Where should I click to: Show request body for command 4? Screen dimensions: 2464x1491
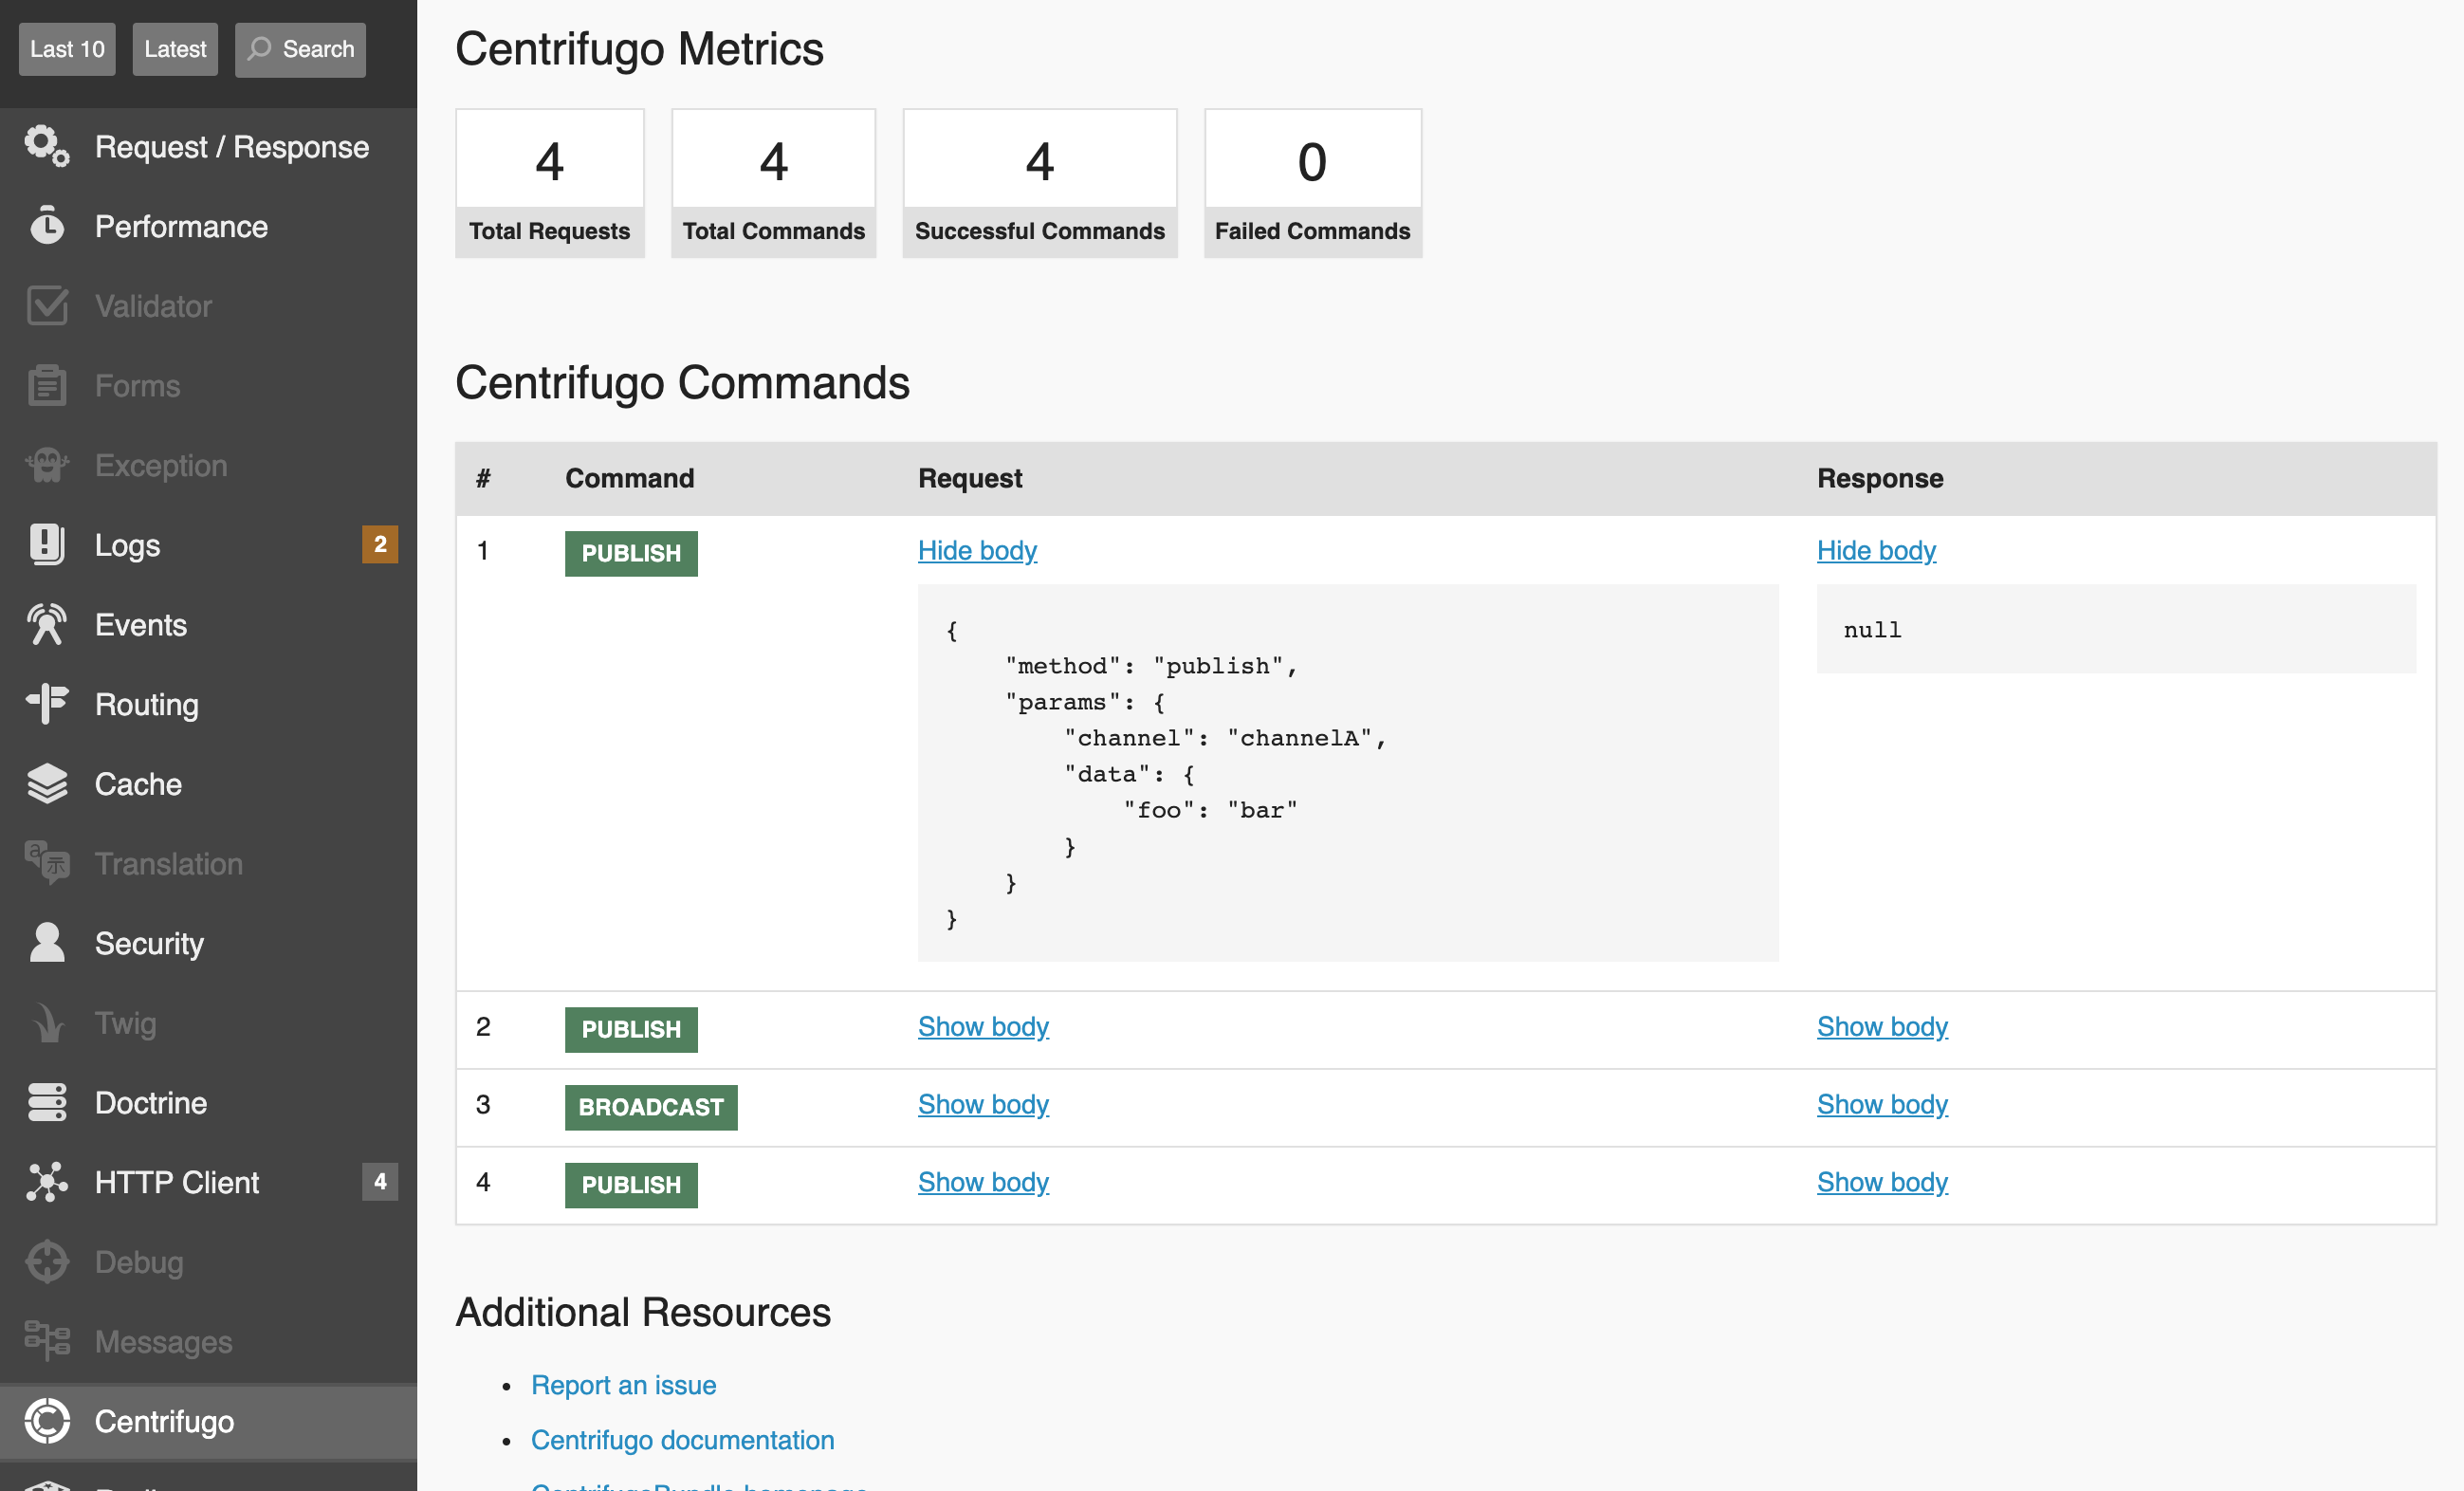983,1182
